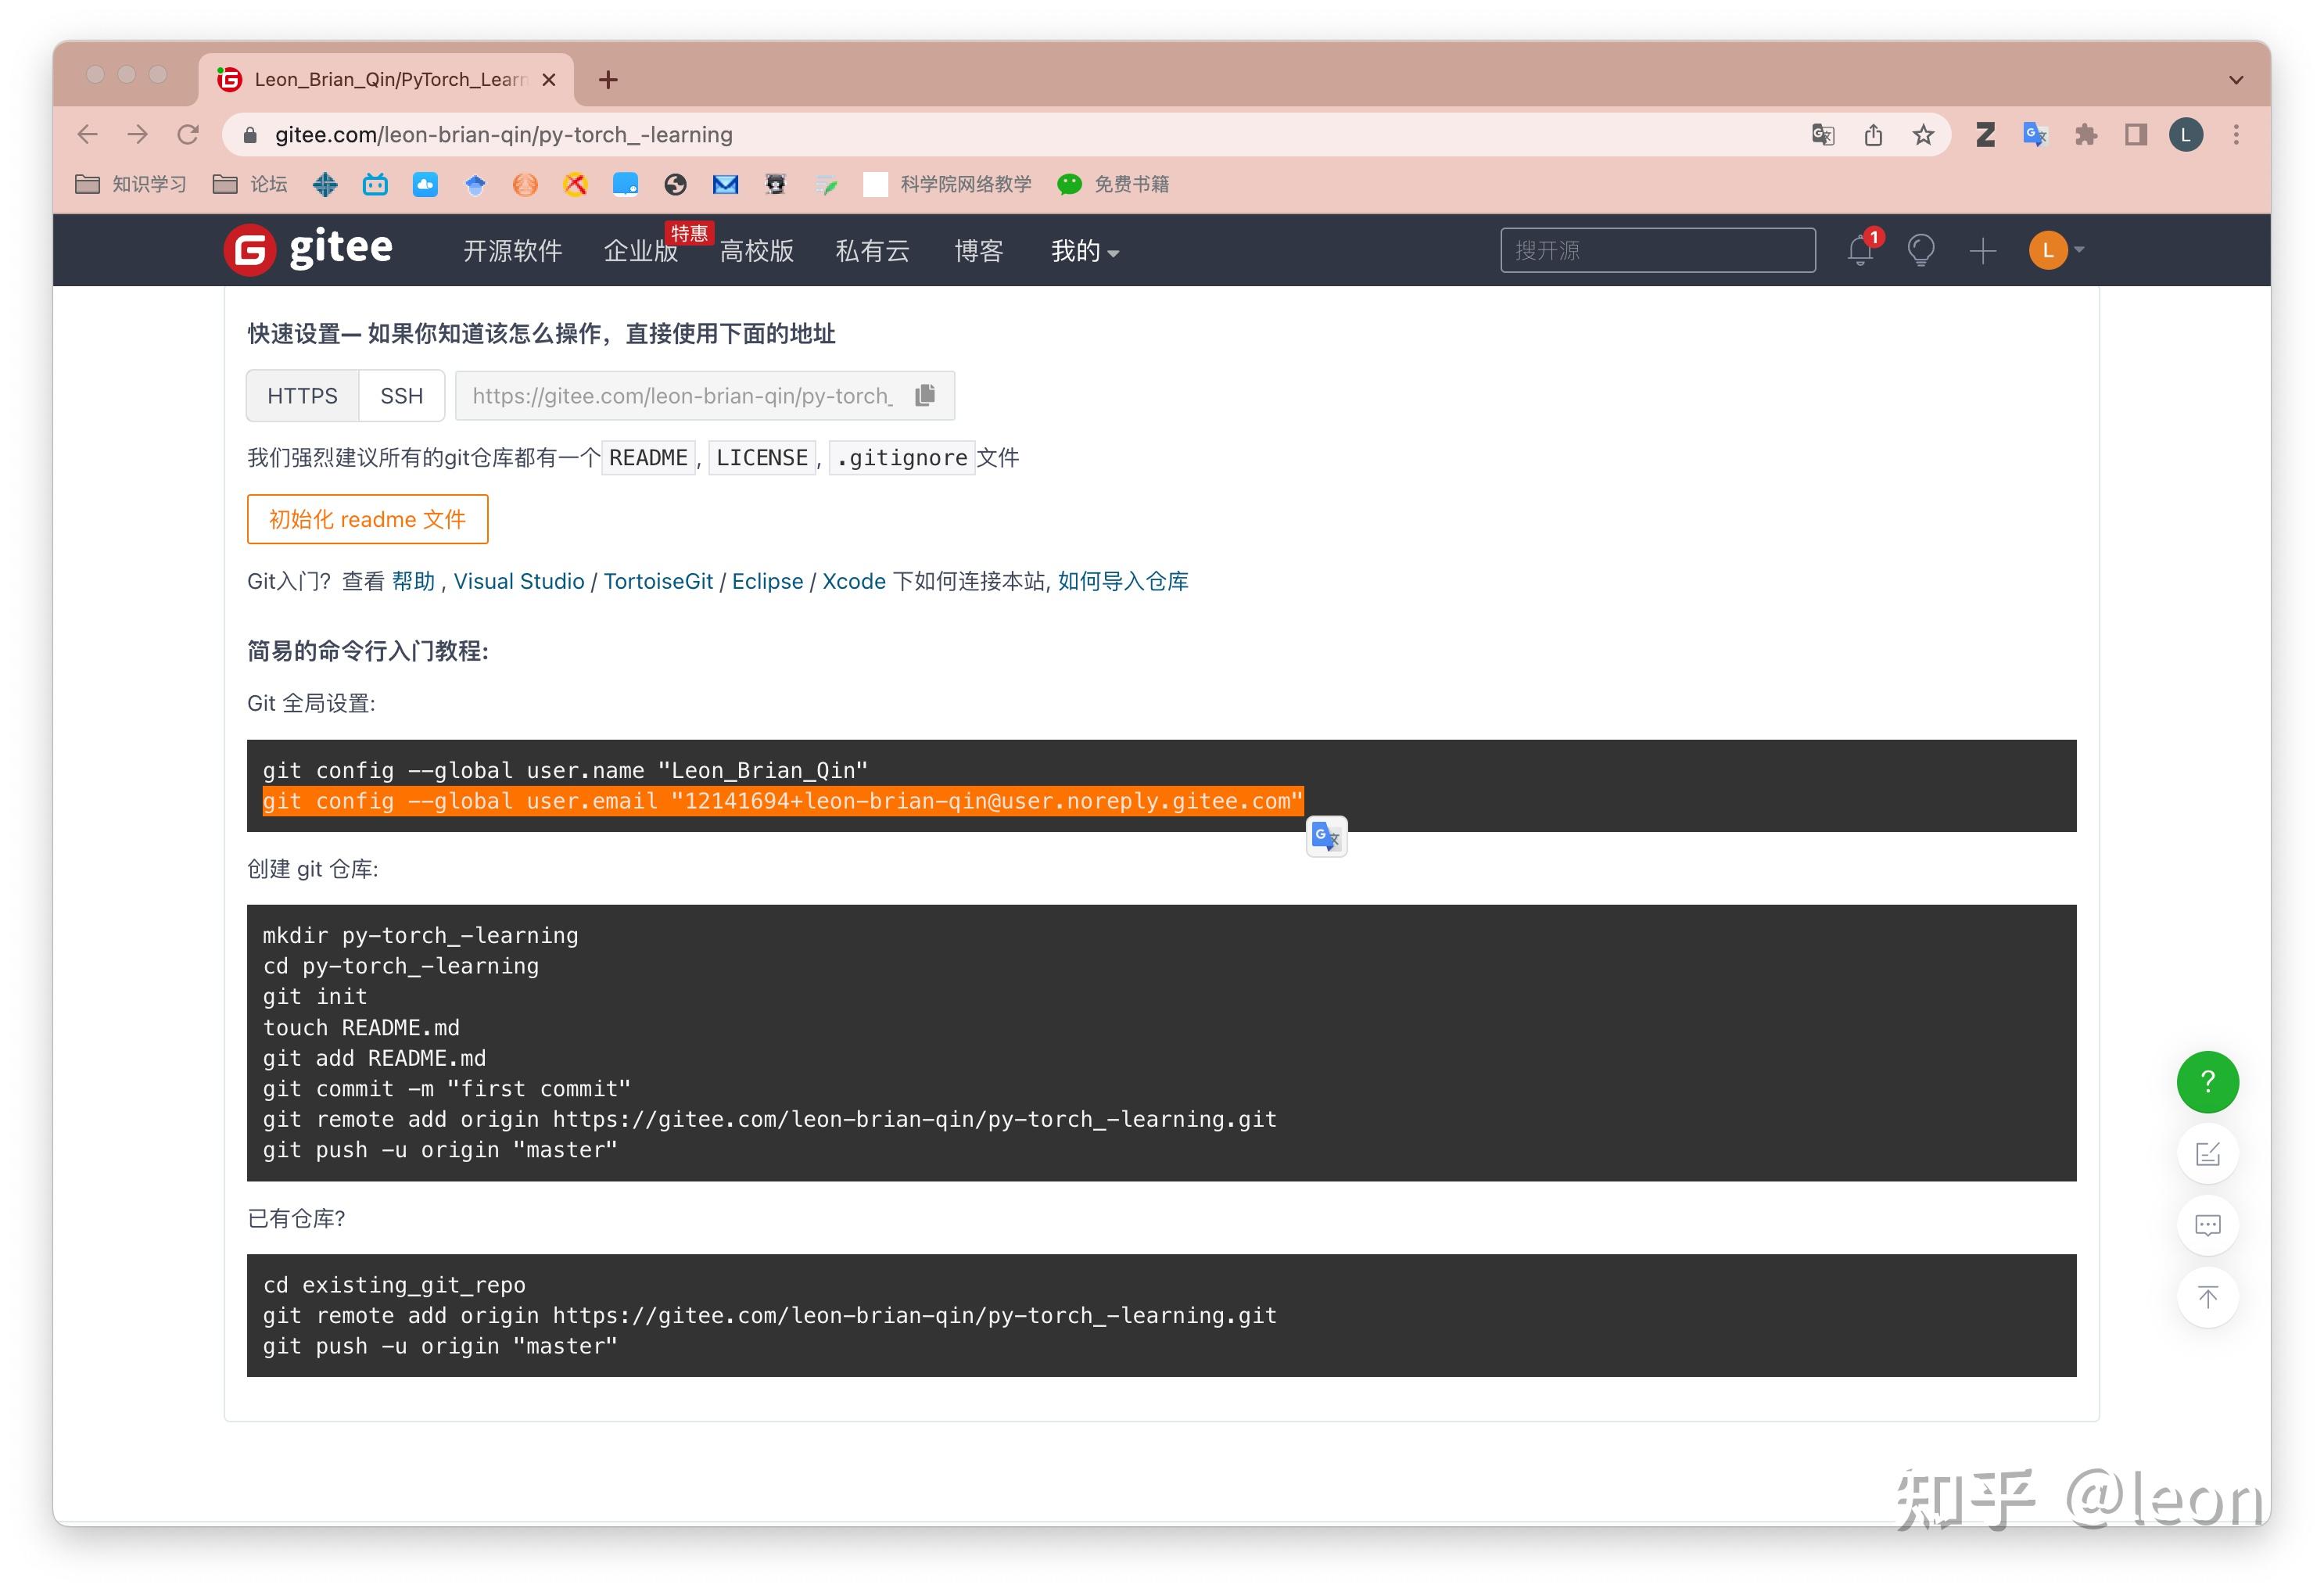Expand the 我的 dropdown menu

click(x=1084, y=251)
